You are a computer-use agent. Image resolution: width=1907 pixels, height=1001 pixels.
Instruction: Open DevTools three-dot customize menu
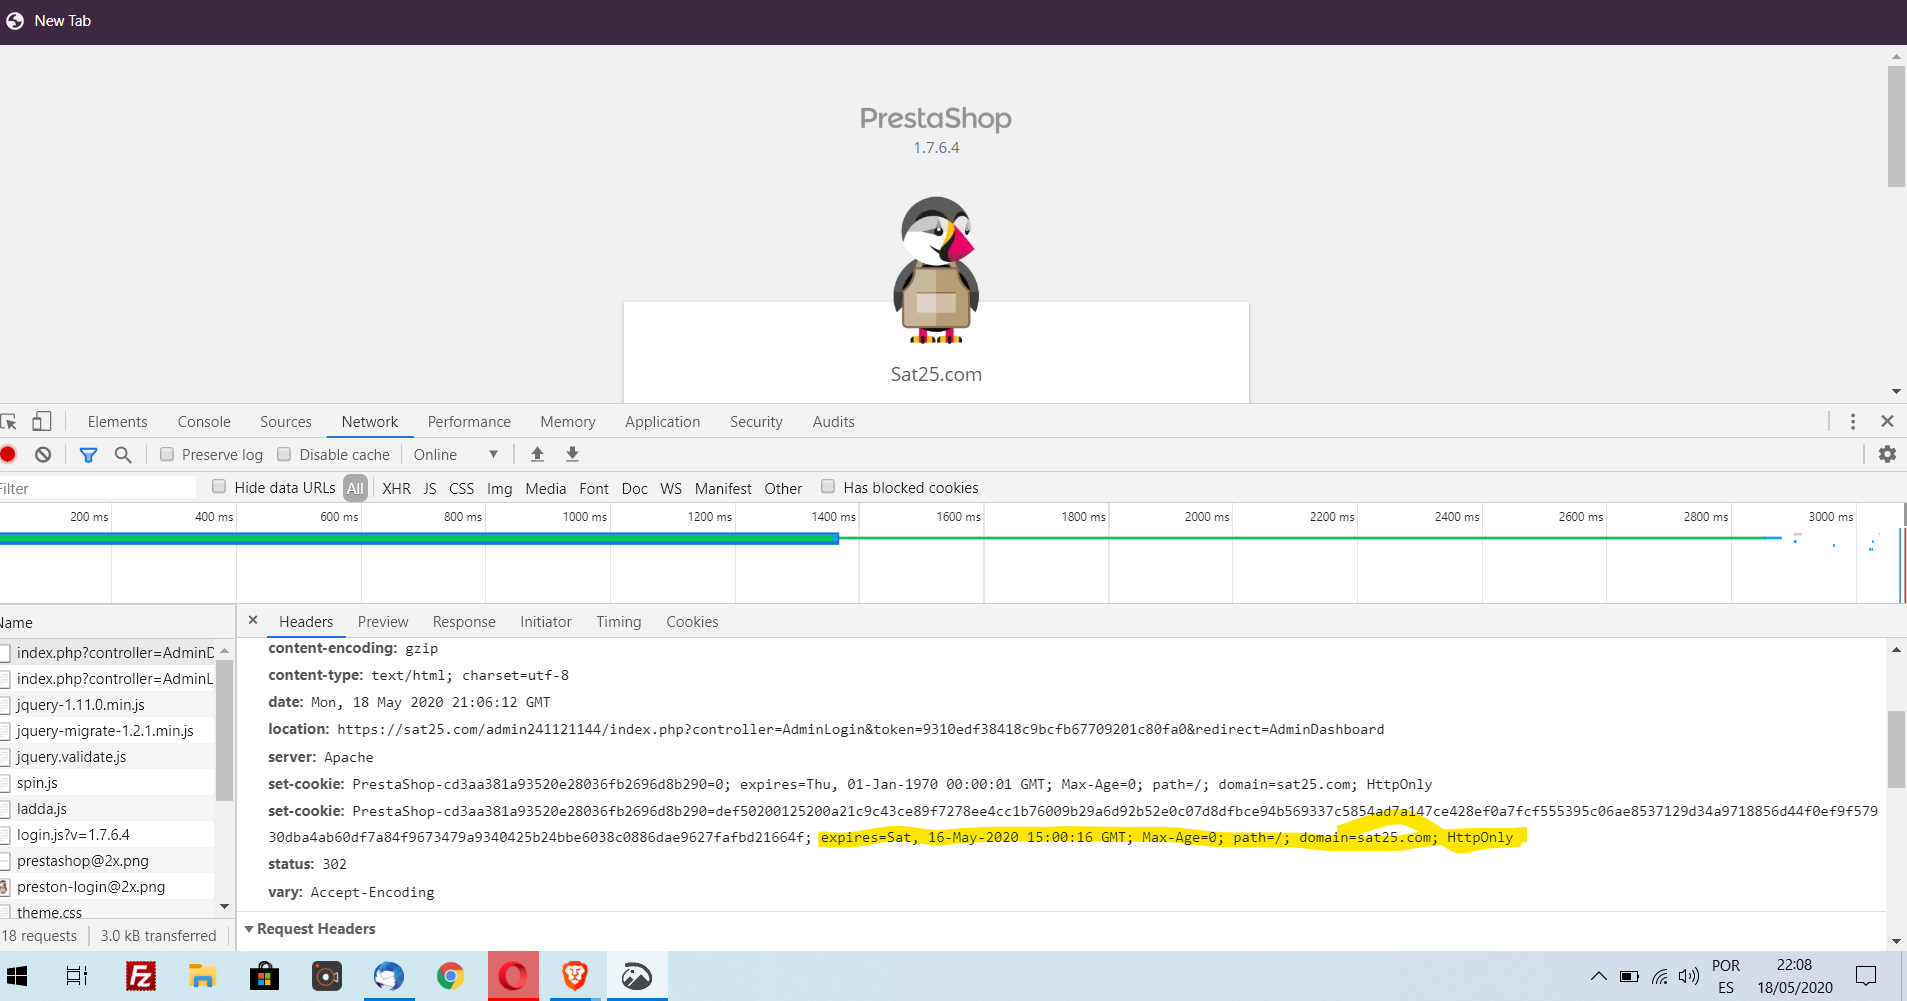coord(1853,421)
